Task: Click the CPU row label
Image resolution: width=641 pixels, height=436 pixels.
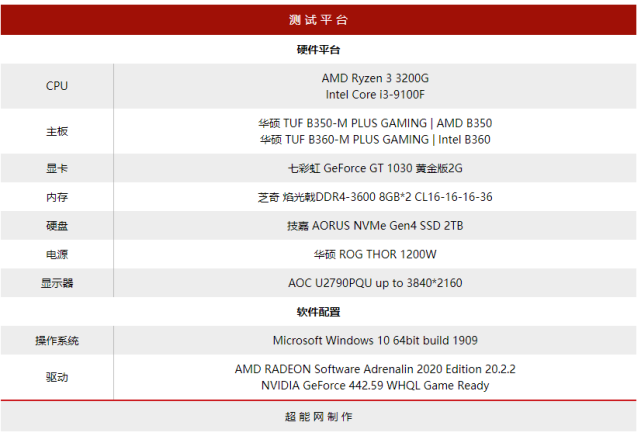Action: click(57, 86)
